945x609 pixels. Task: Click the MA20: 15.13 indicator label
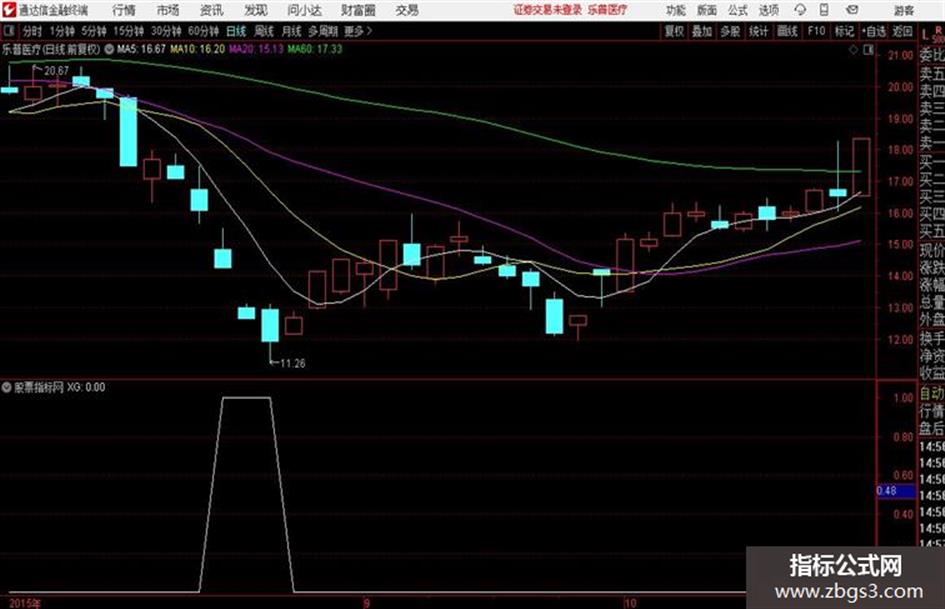256,49
